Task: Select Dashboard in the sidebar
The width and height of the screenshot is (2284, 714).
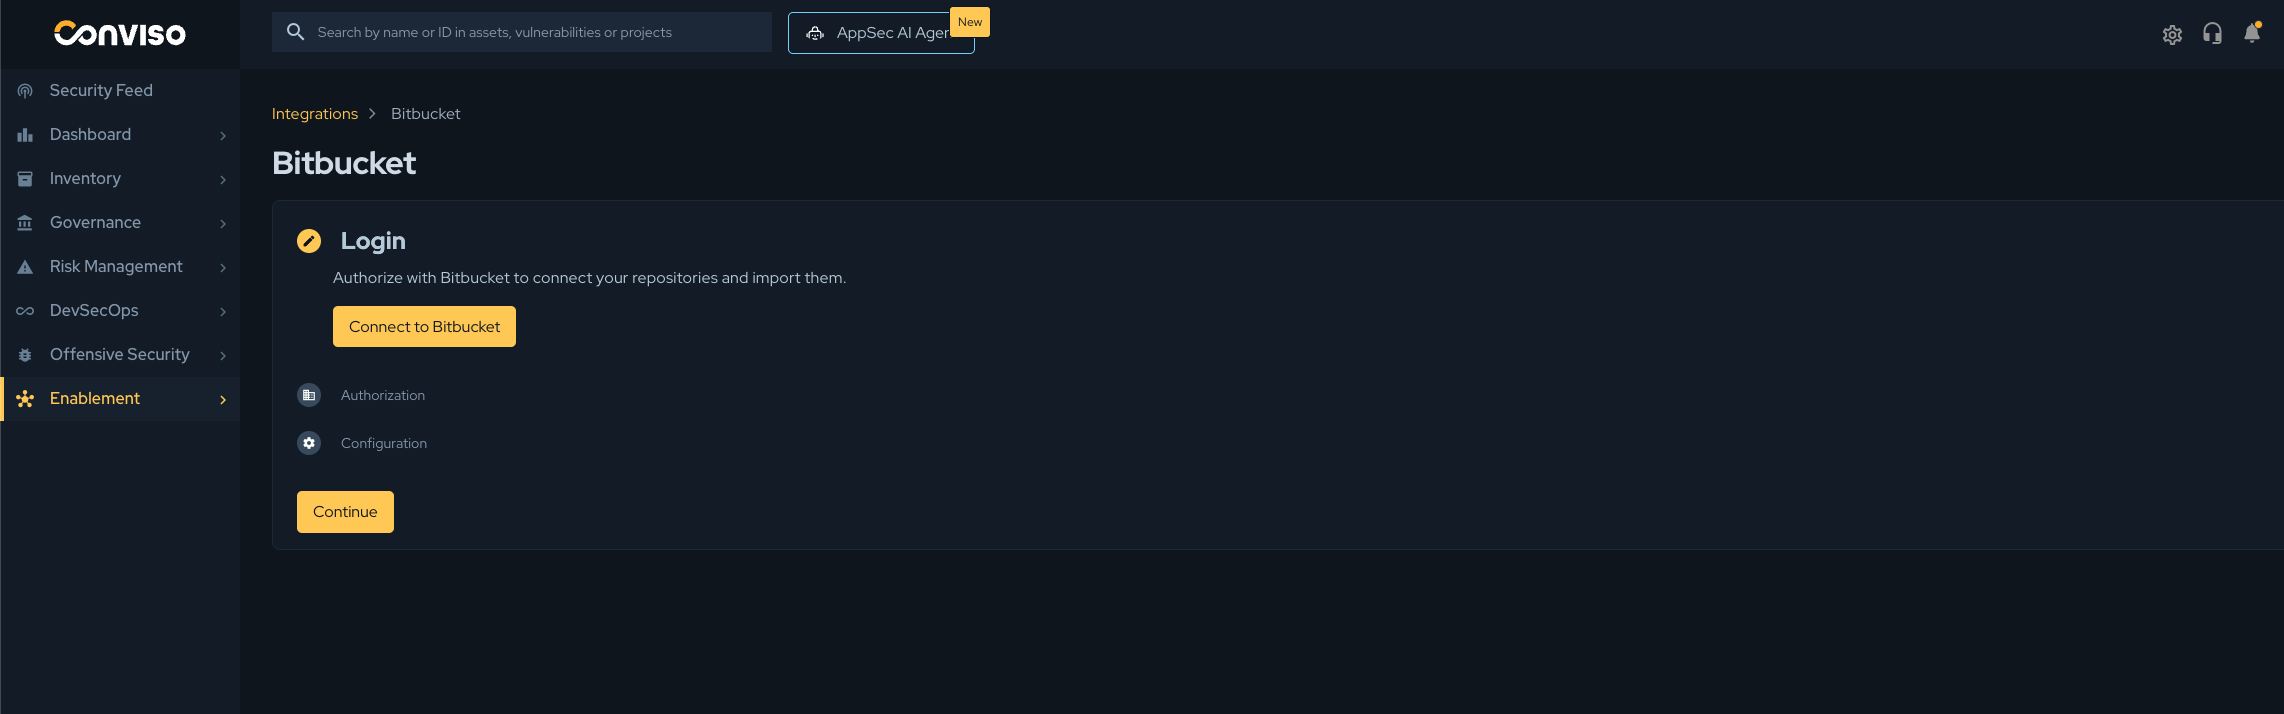Action: tap(120, 134)
